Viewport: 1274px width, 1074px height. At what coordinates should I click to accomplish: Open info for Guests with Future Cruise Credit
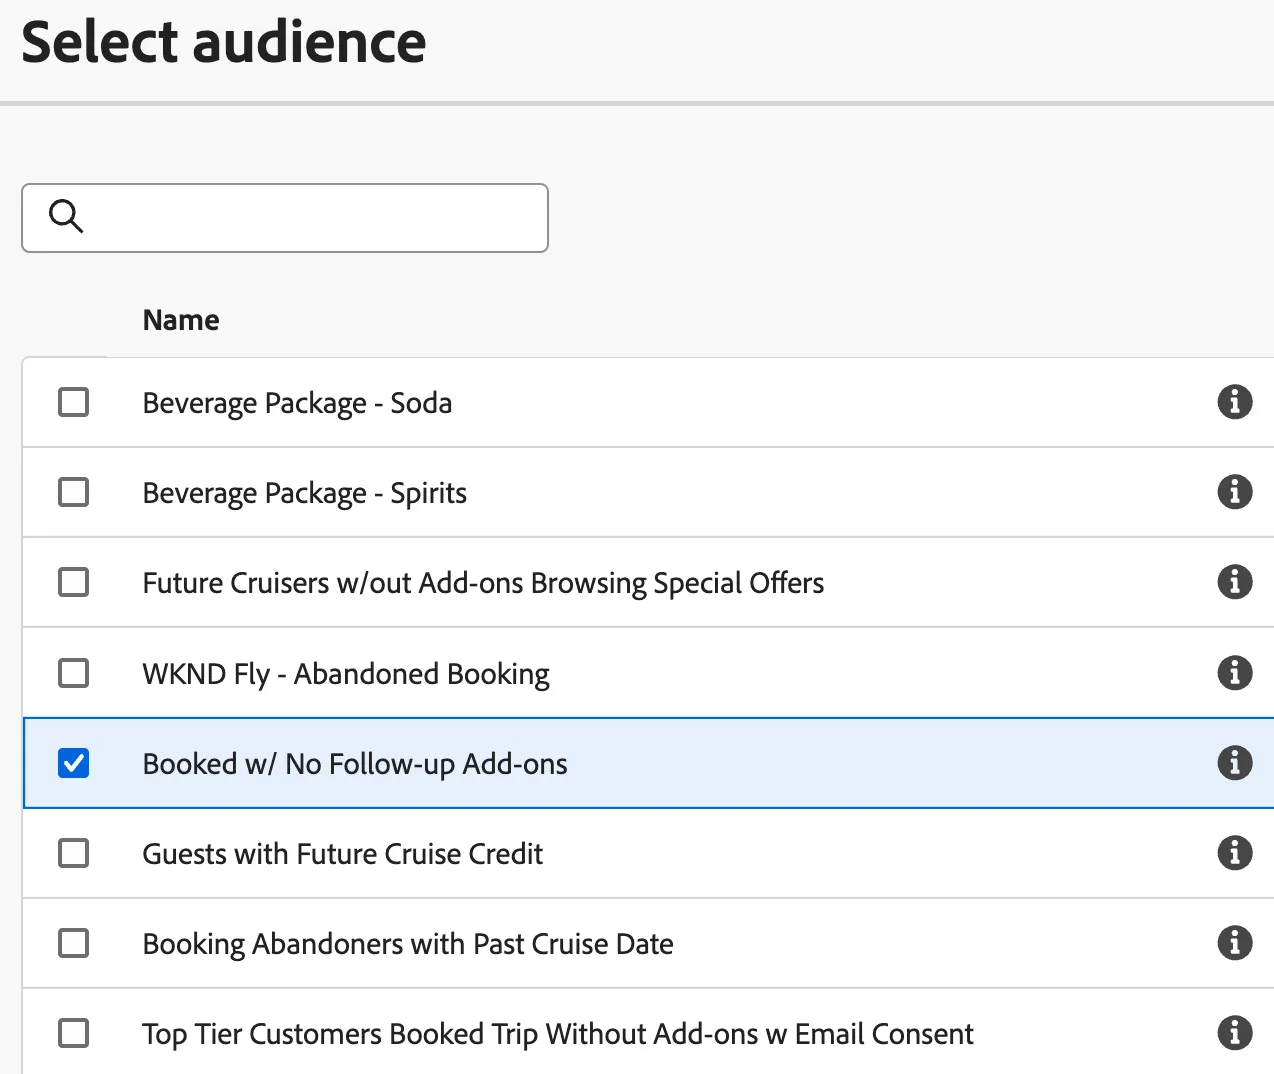pyautogui.click(x=1235, y=853)
